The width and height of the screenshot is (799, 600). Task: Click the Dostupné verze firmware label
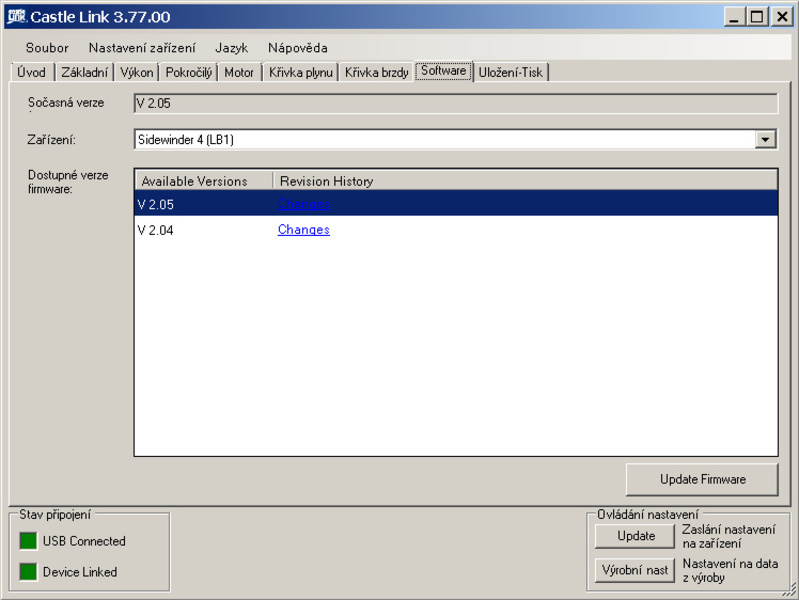click(68, 182)
